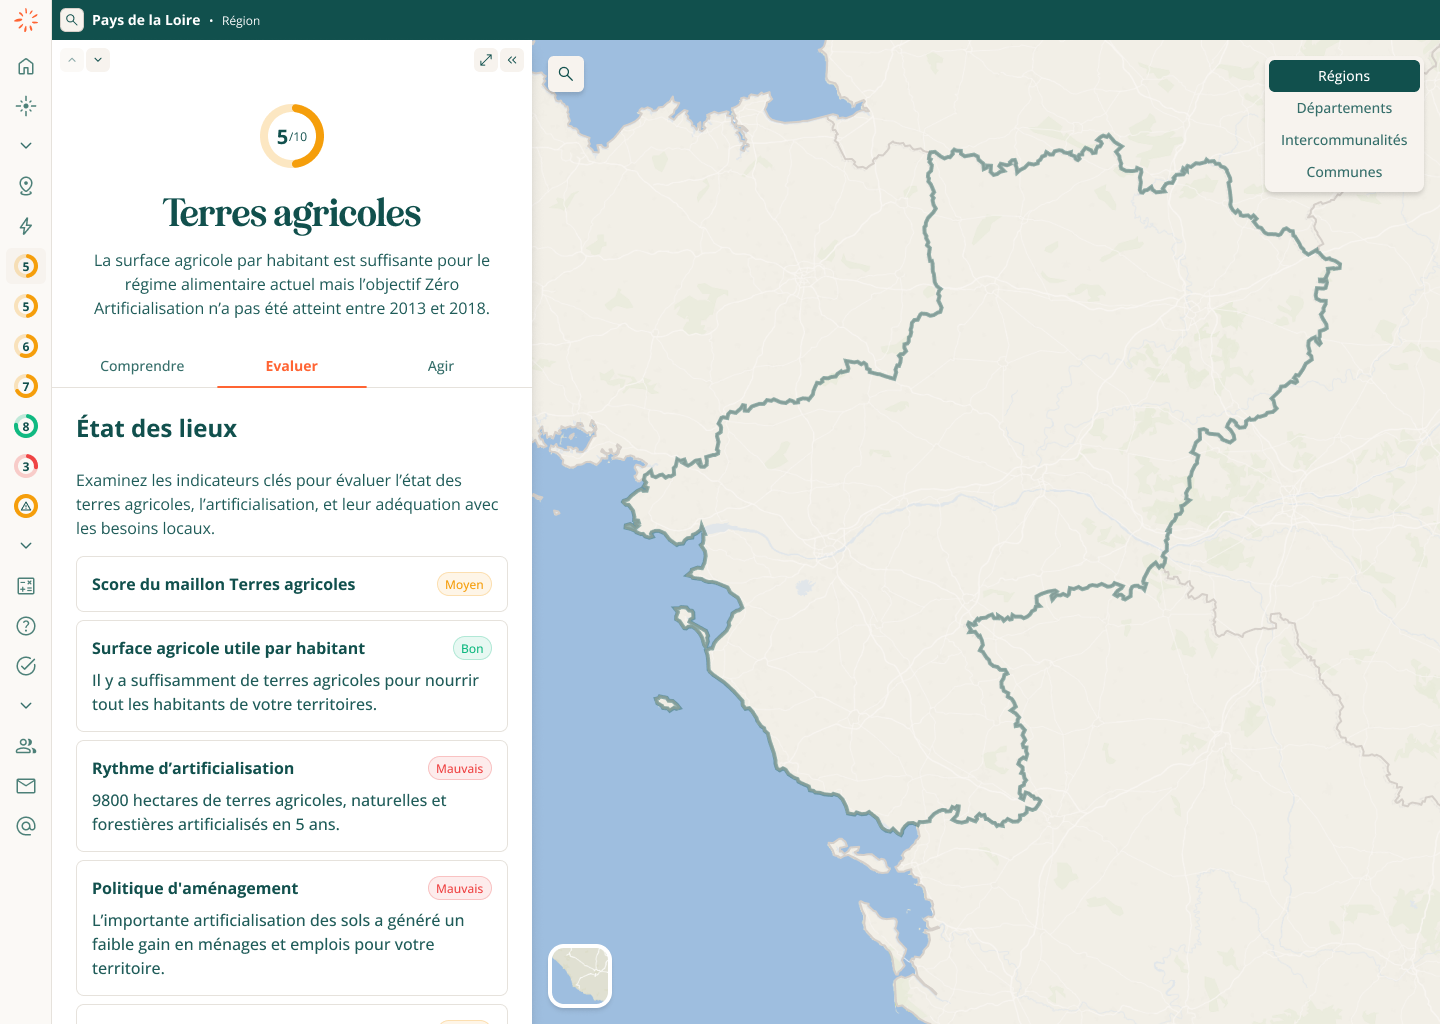The height and width of the screenshot is (1024, 1440).
Task: Click the lightning bolt sidebar icon
Action: pyautogui.click(x=26, y=226)
